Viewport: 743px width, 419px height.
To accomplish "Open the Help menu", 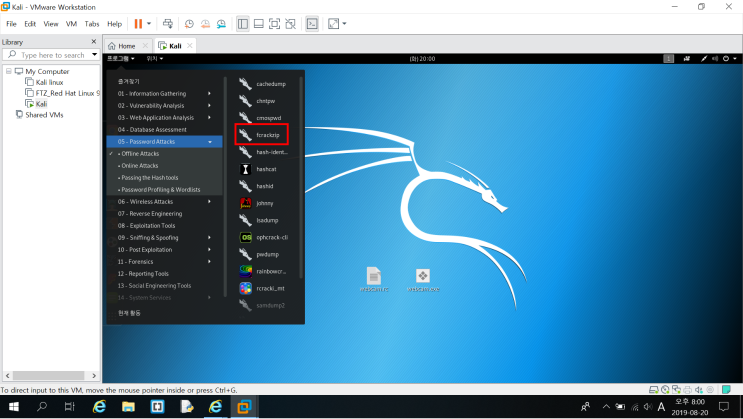I will pos(114,24).
